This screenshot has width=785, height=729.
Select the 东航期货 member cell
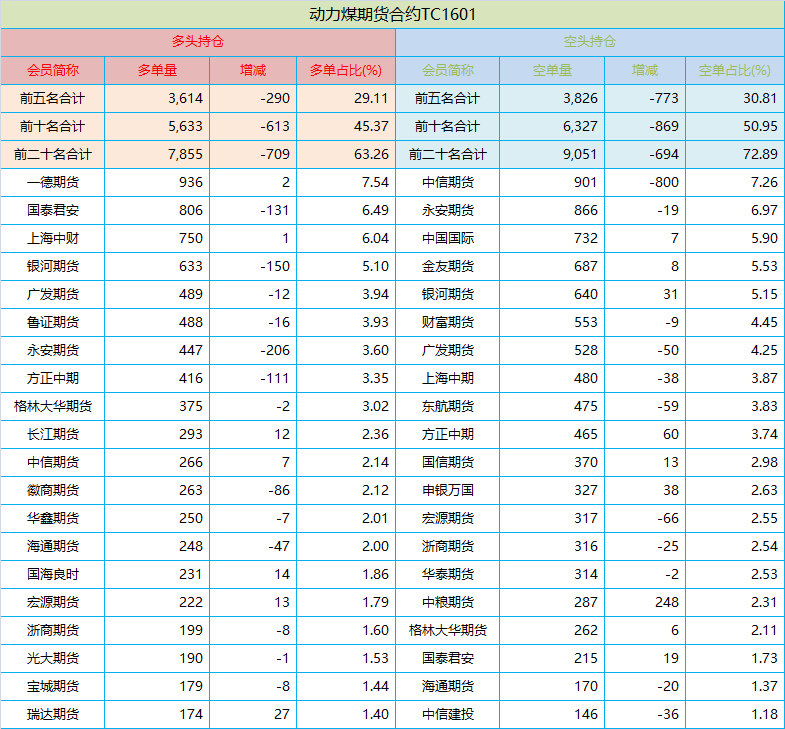pyautogui.click(x=448, y=406)
